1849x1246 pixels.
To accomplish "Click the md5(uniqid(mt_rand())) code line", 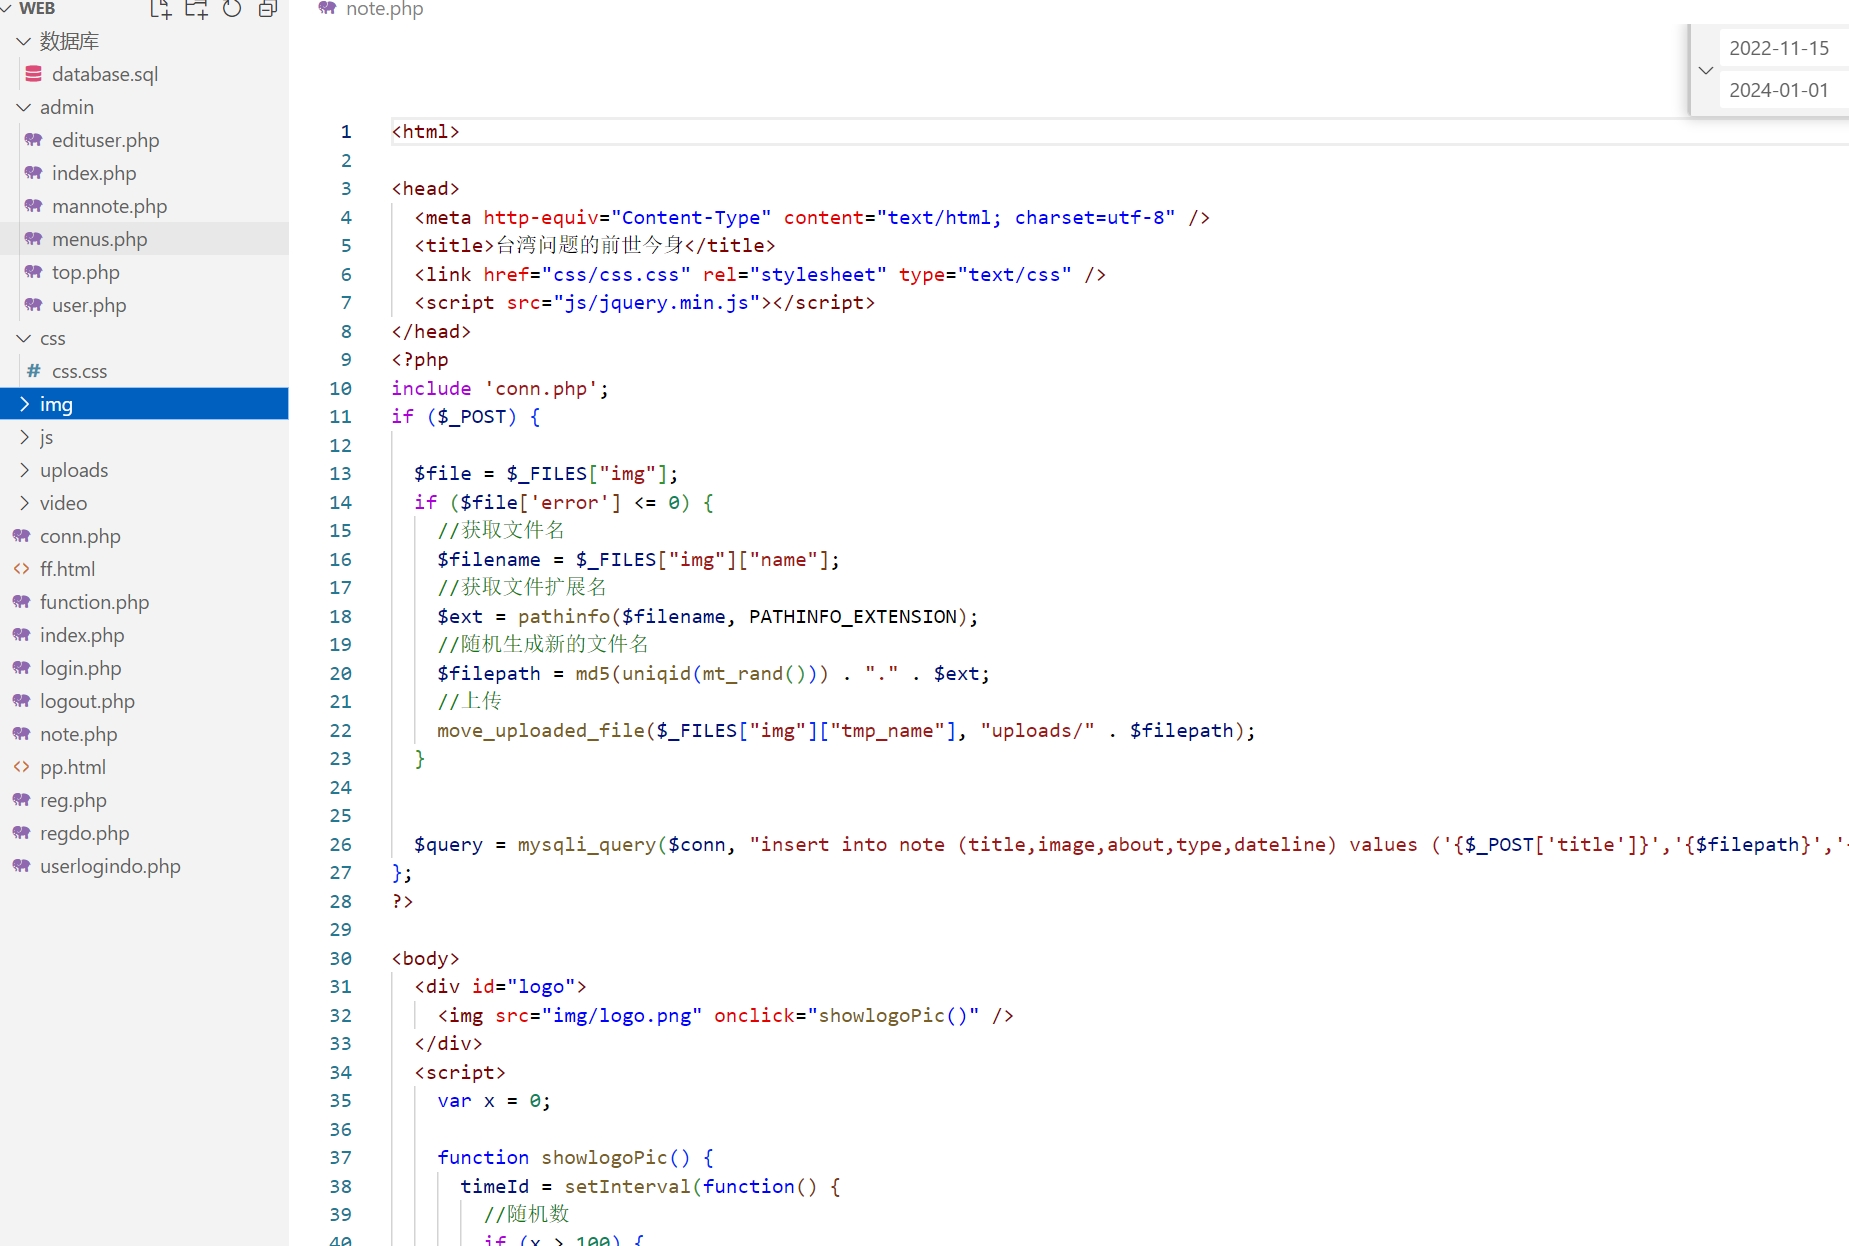I will [x=713, y=674].
